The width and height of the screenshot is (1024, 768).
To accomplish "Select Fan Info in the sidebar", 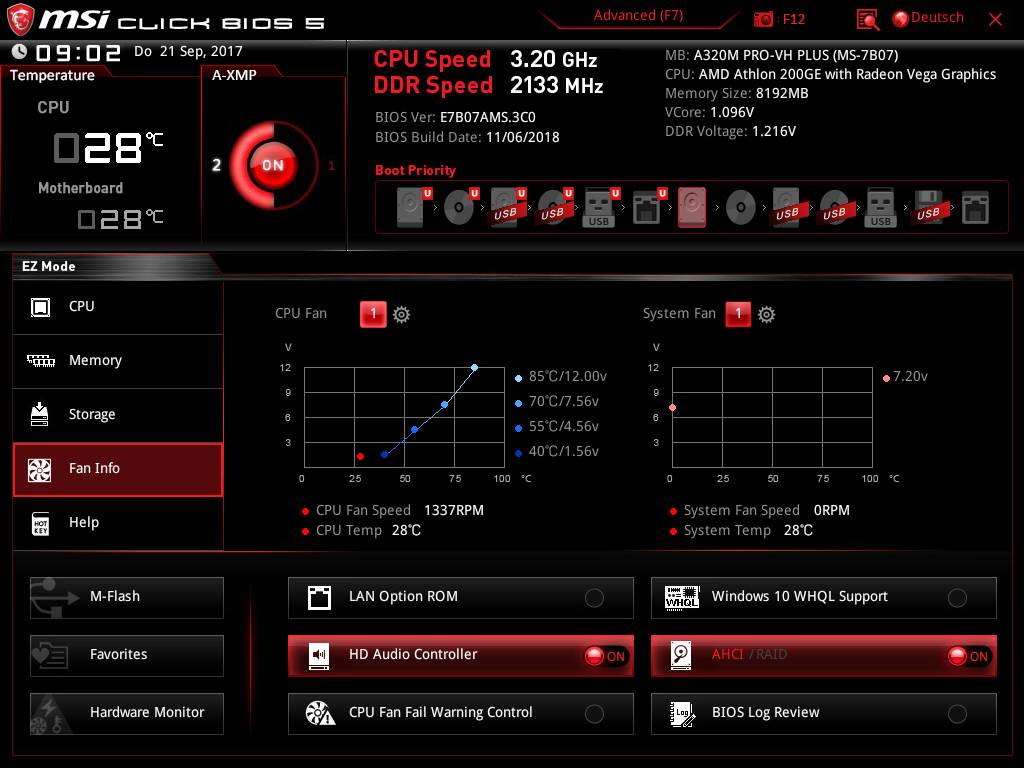I will click(118, 469).
